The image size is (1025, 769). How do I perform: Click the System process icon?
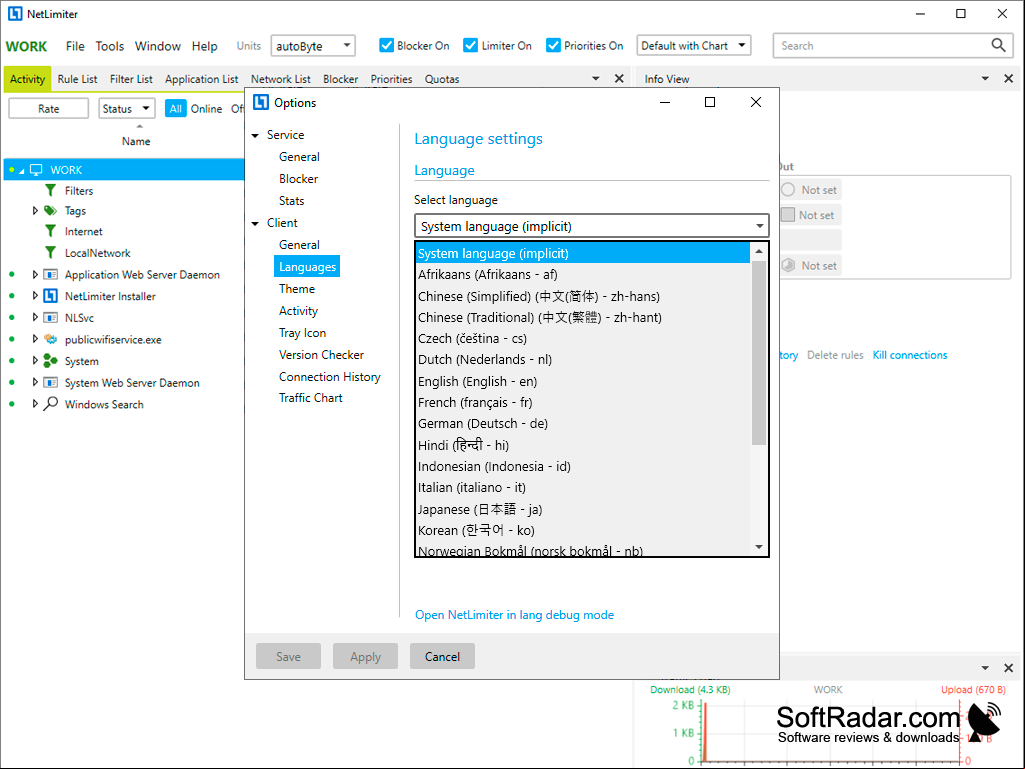point(50,361)
